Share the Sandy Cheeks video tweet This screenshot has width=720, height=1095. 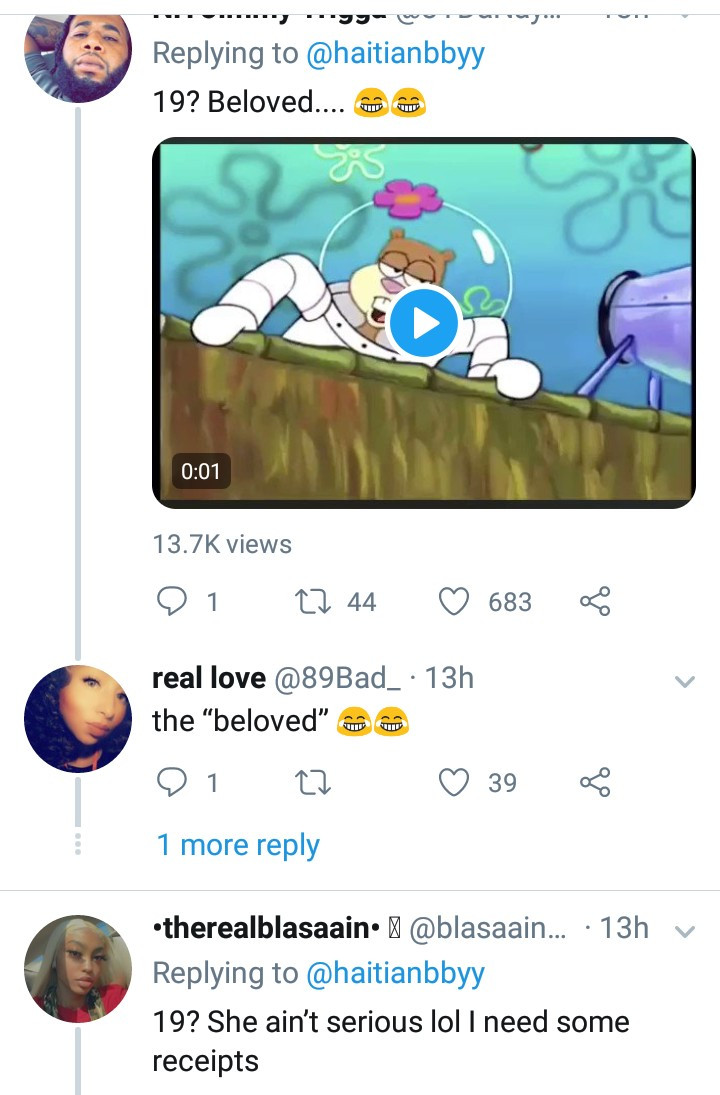(x=595, y=601)
